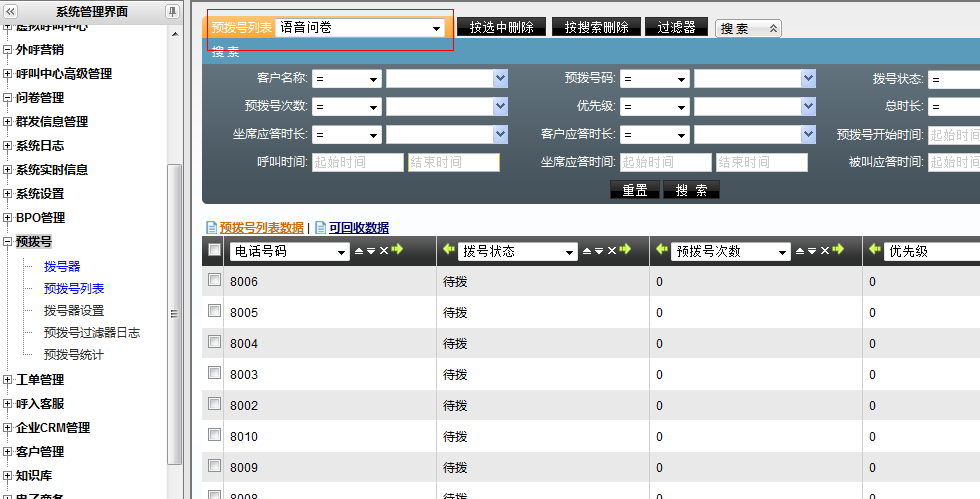The width and height of the screenshot is (980, 499).
Task: Click green left arrow on 优先级 column
Action: (x=874, y=250)
